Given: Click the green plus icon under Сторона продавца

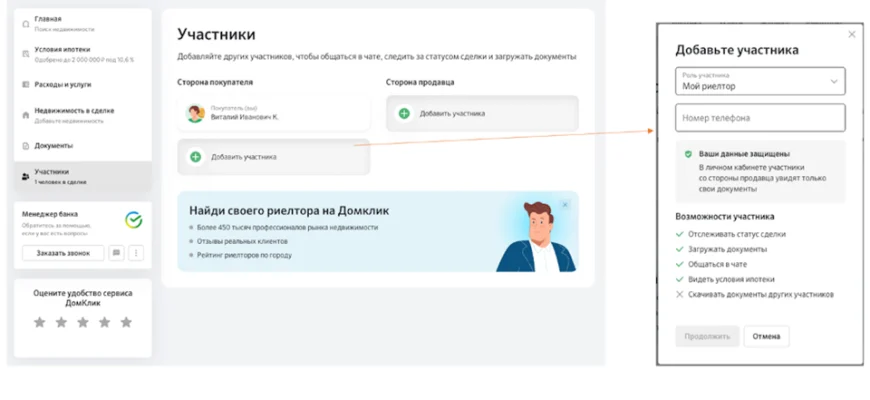Looking at the screenshot, I should pyautogui.click(x=404, y=114).
